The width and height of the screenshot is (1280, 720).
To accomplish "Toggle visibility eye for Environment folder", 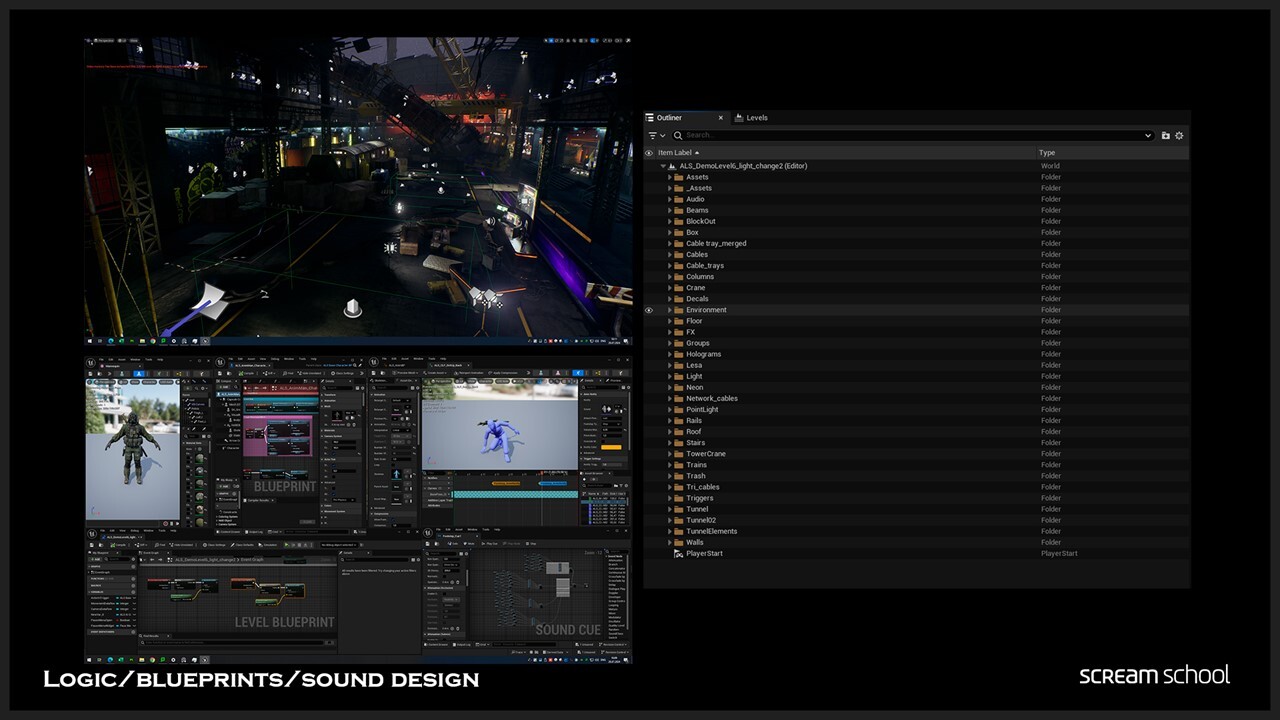I will click(649, 310).
